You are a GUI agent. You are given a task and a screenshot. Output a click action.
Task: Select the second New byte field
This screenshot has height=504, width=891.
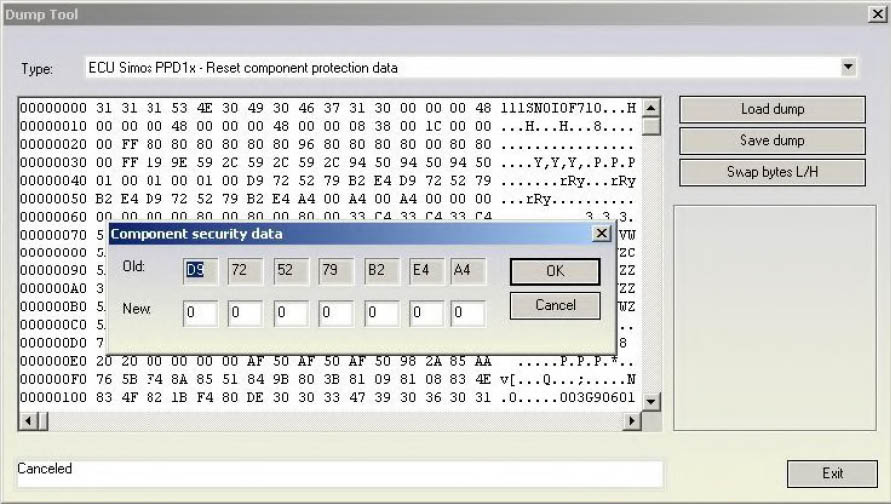245,314
